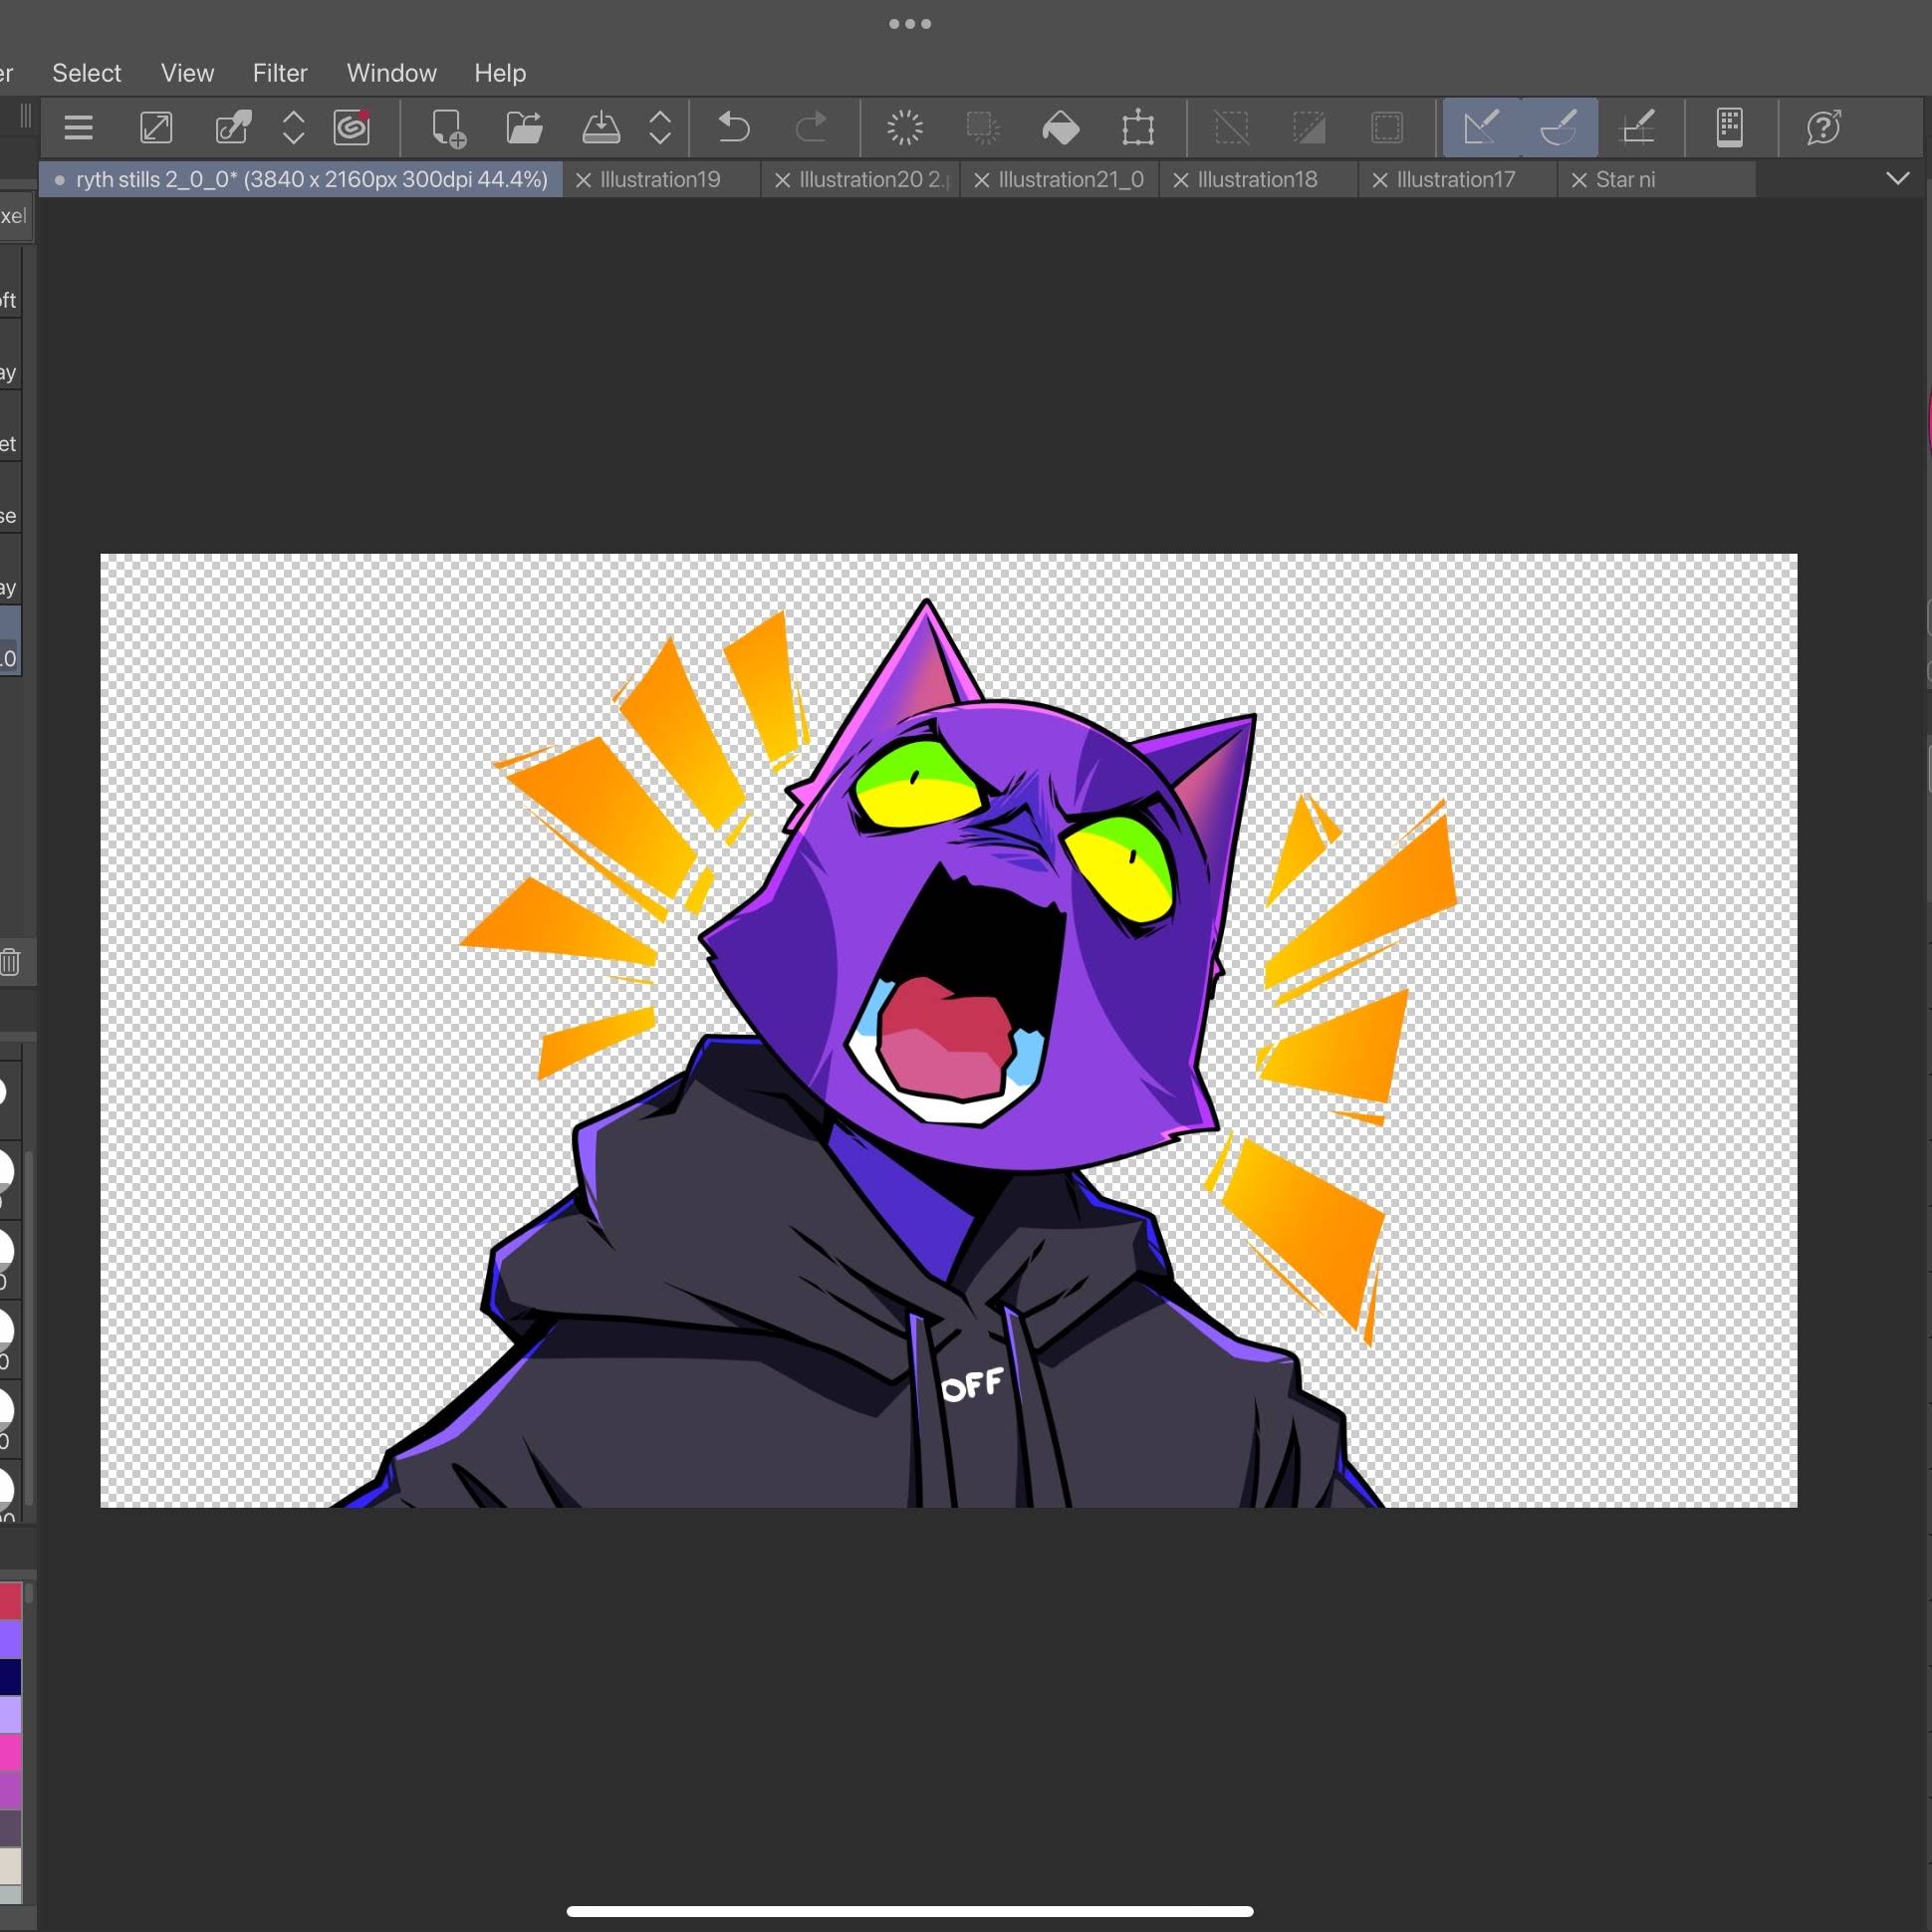This screenshot has height=1932, width=1932.
Task: Toggle Snap to Special Ruler
Action: tap(1558, 128)
